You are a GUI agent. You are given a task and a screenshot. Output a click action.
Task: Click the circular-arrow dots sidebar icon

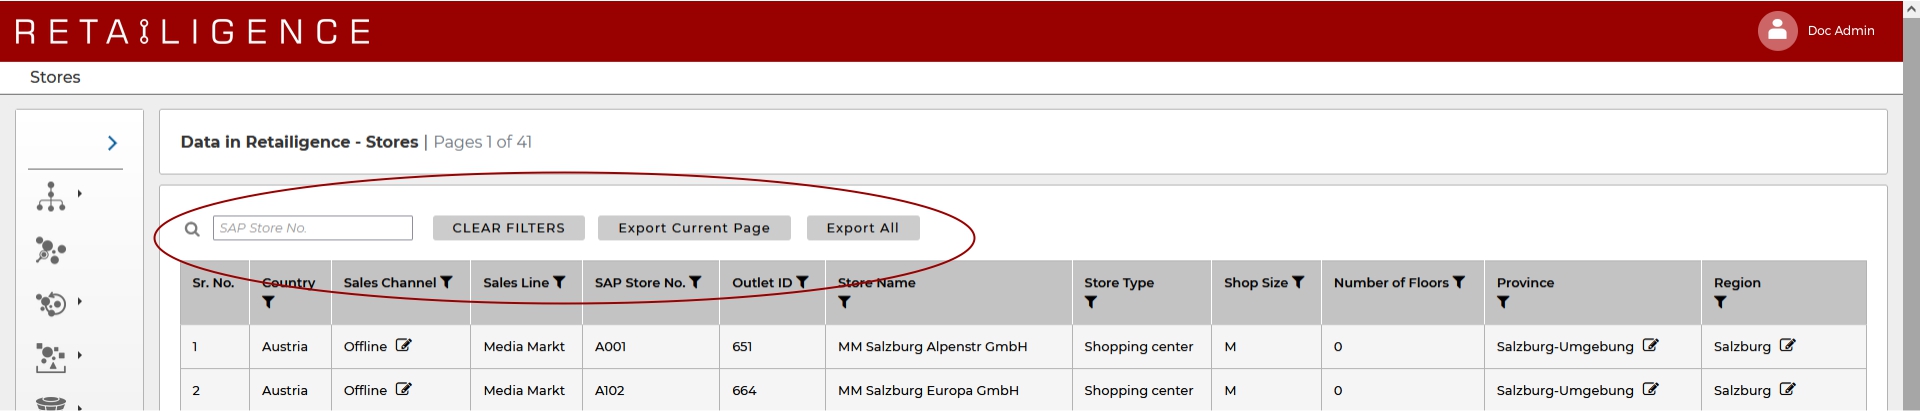click(x=50, y=303)
